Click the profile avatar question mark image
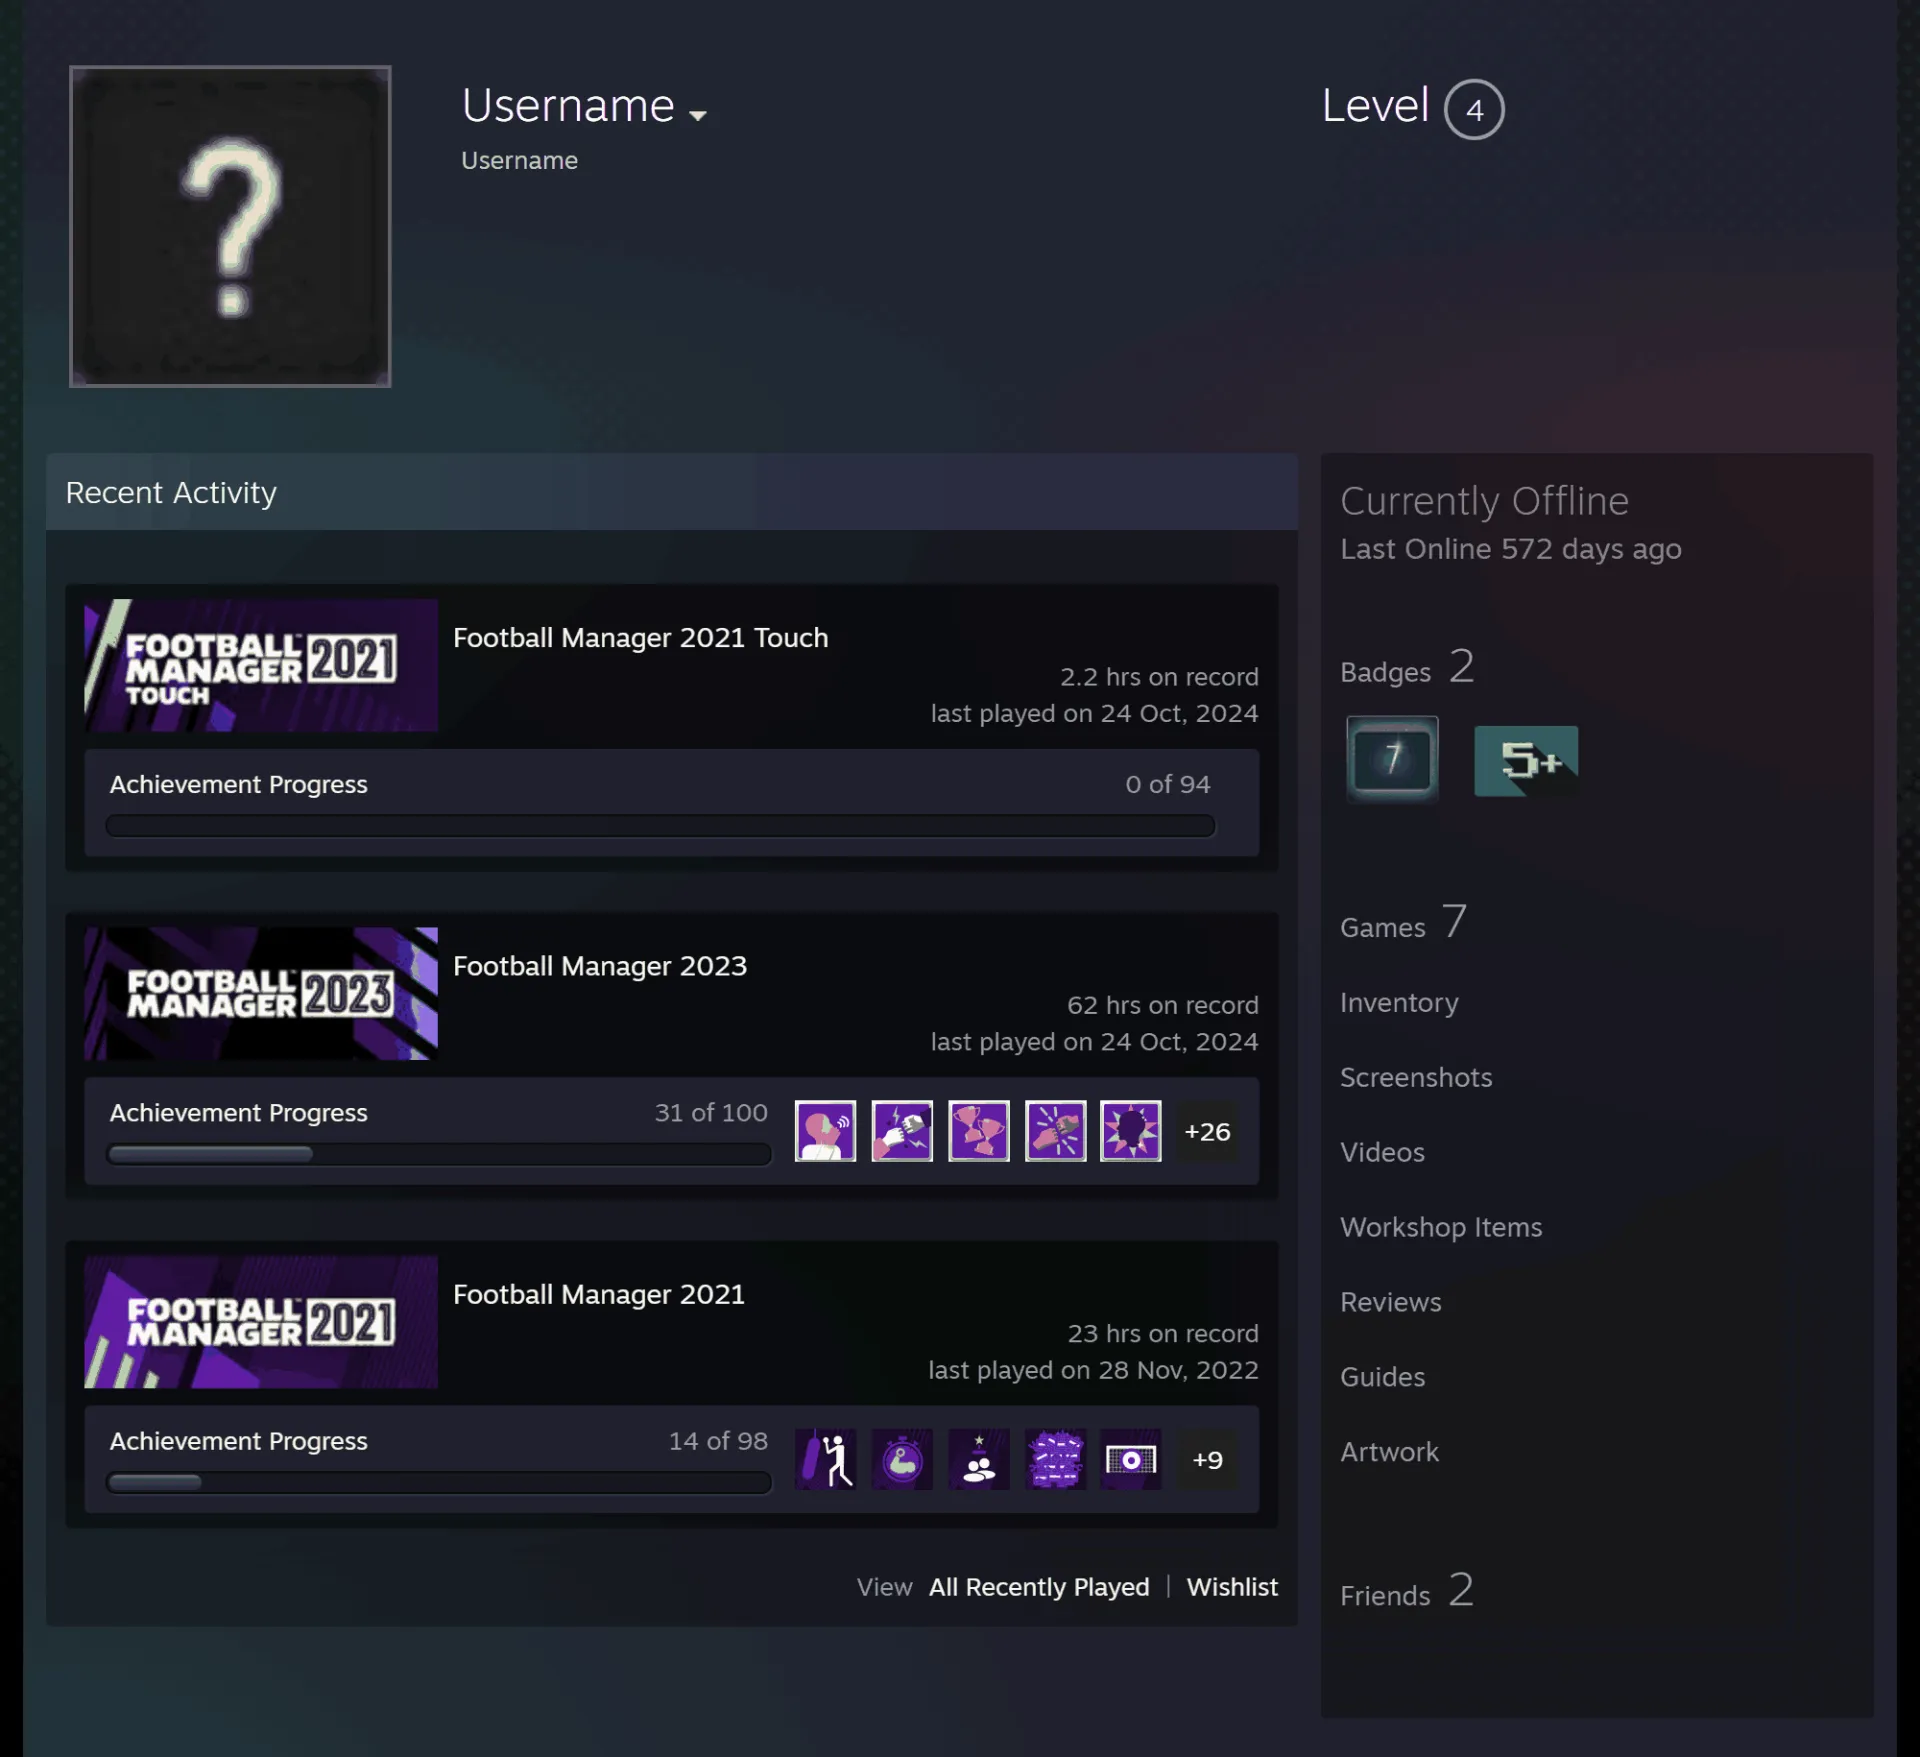The image size is (1920, 1757). pyautogui.click(x=230, y=227)
